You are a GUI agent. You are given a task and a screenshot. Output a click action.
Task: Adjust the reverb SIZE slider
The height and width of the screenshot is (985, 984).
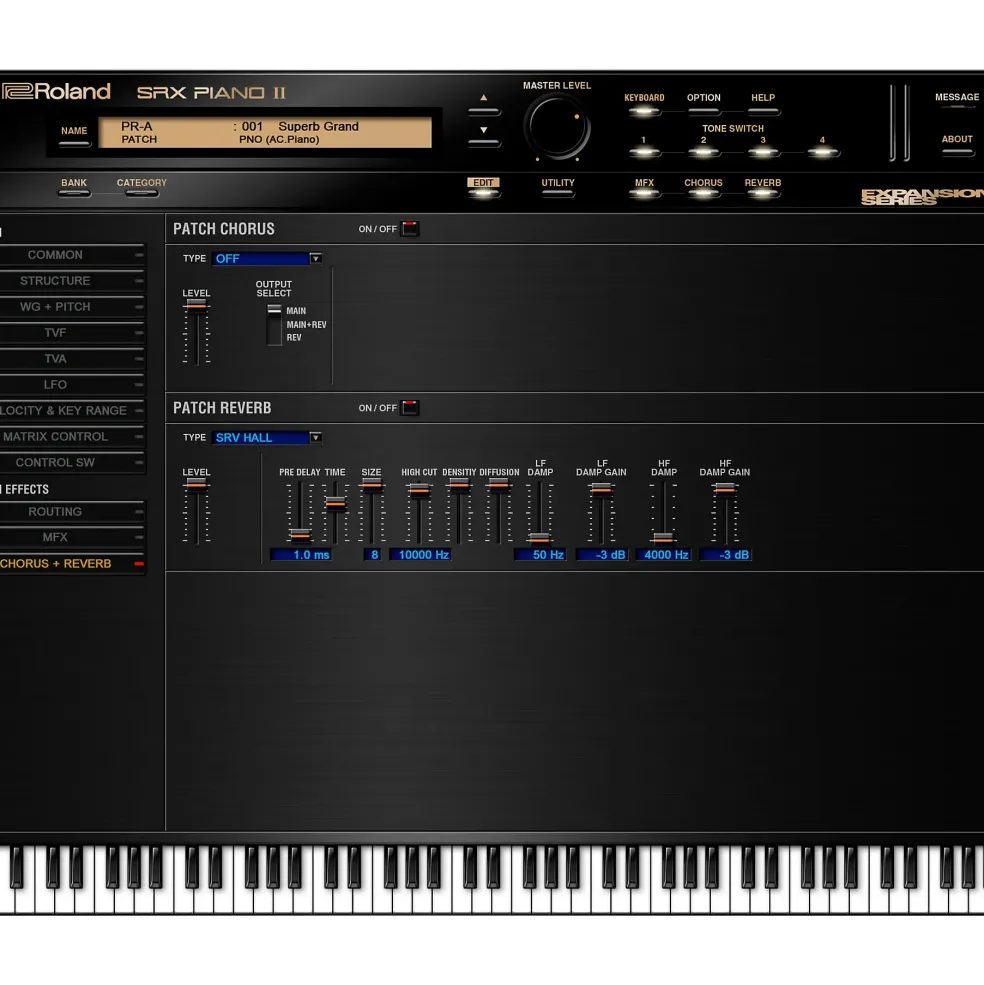(371, 484)
